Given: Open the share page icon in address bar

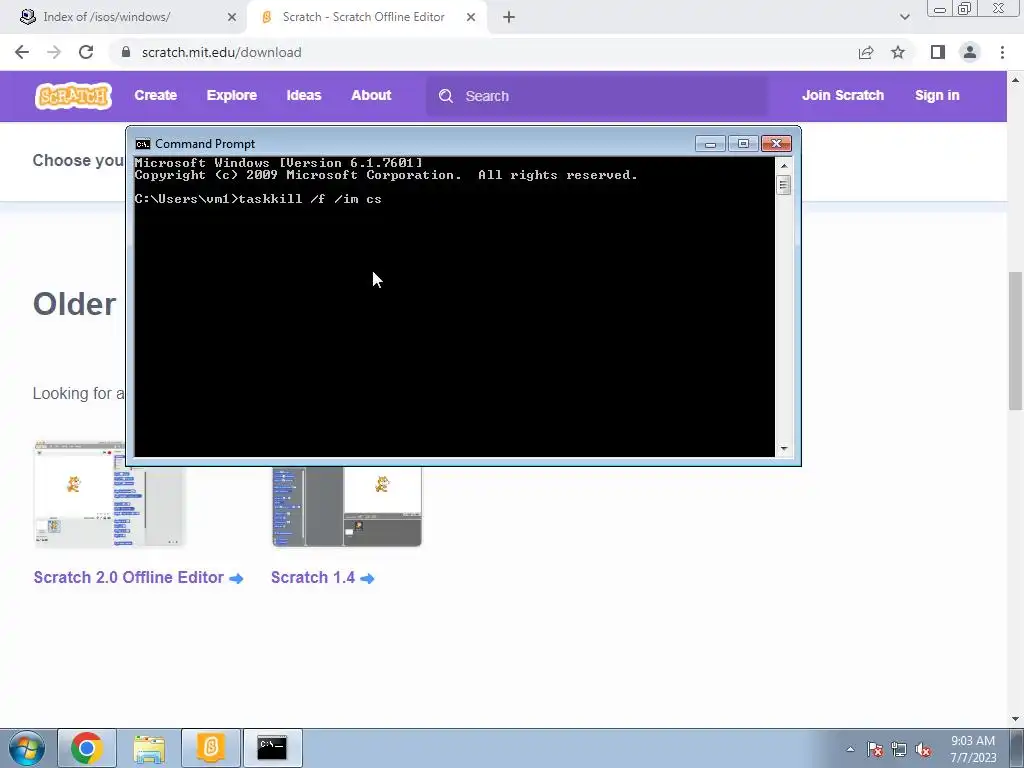Looking at the screenshot, I should pyautogui.click(x=866, y=52).
